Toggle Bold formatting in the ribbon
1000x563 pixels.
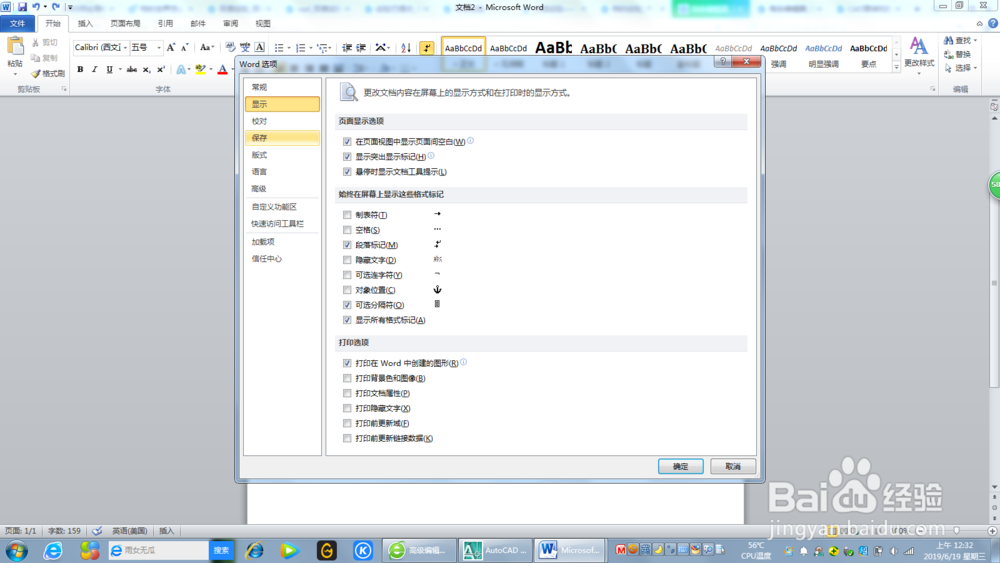point(80,69)
